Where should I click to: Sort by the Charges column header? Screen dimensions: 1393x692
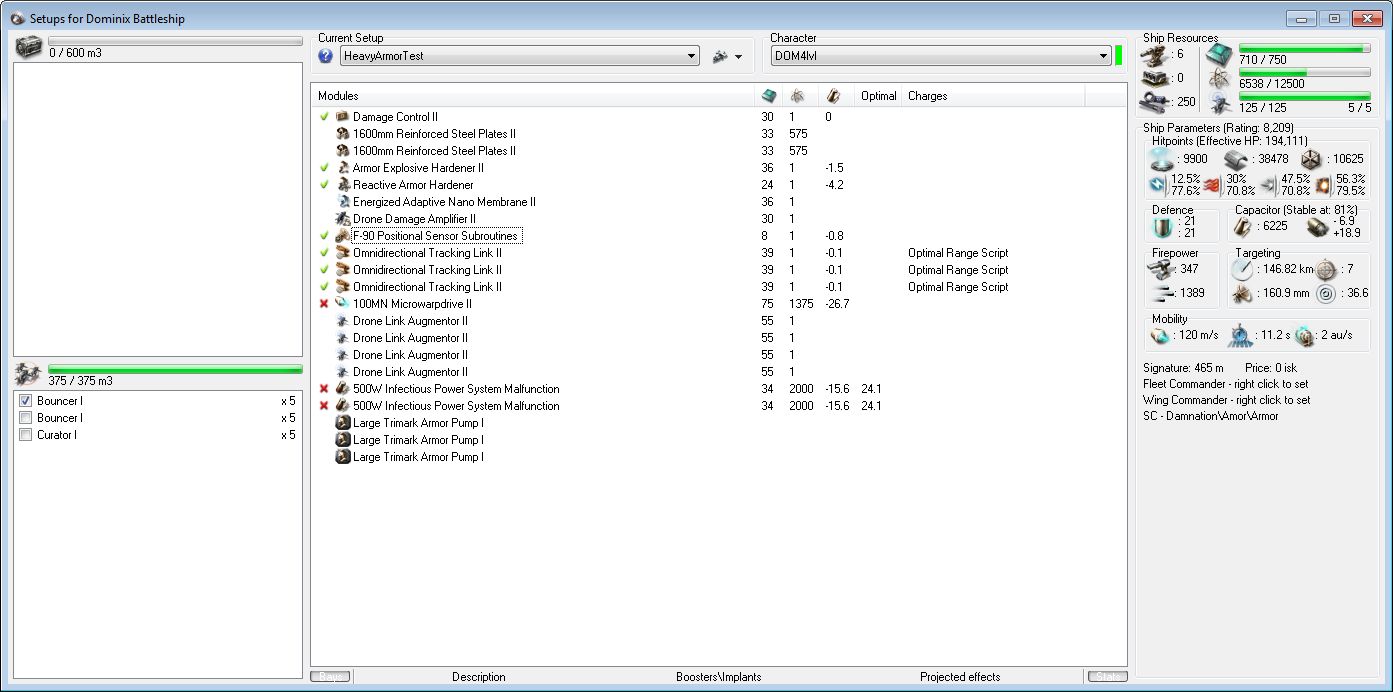tap(993, 96)
